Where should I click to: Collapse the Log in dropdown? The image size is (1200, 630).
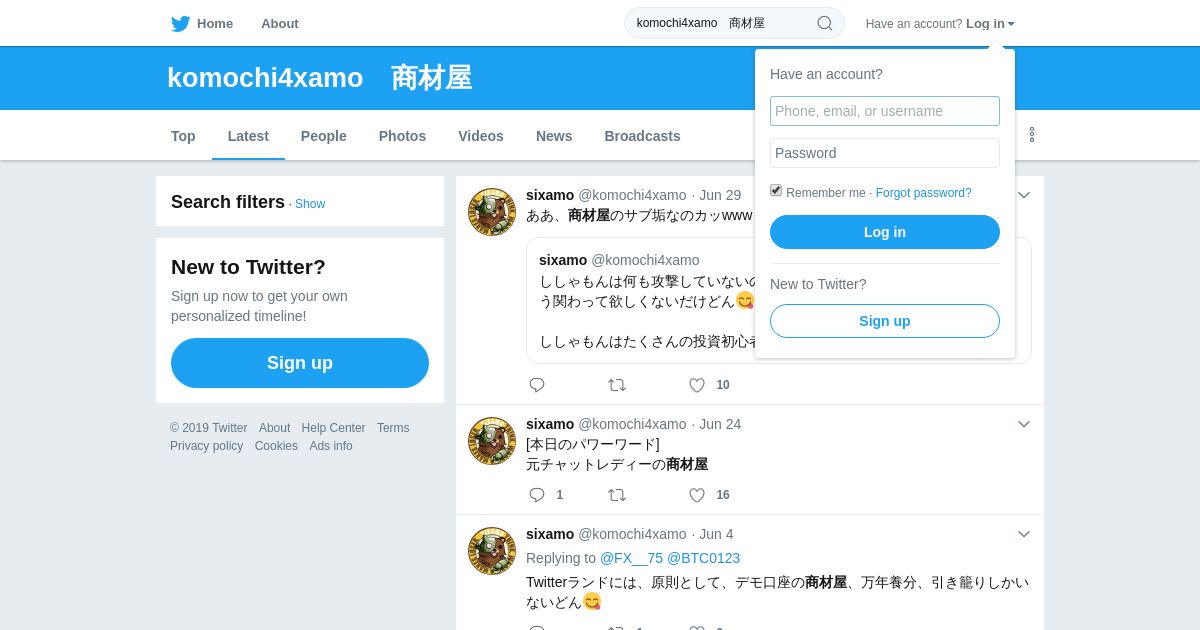tap(990, 23)
